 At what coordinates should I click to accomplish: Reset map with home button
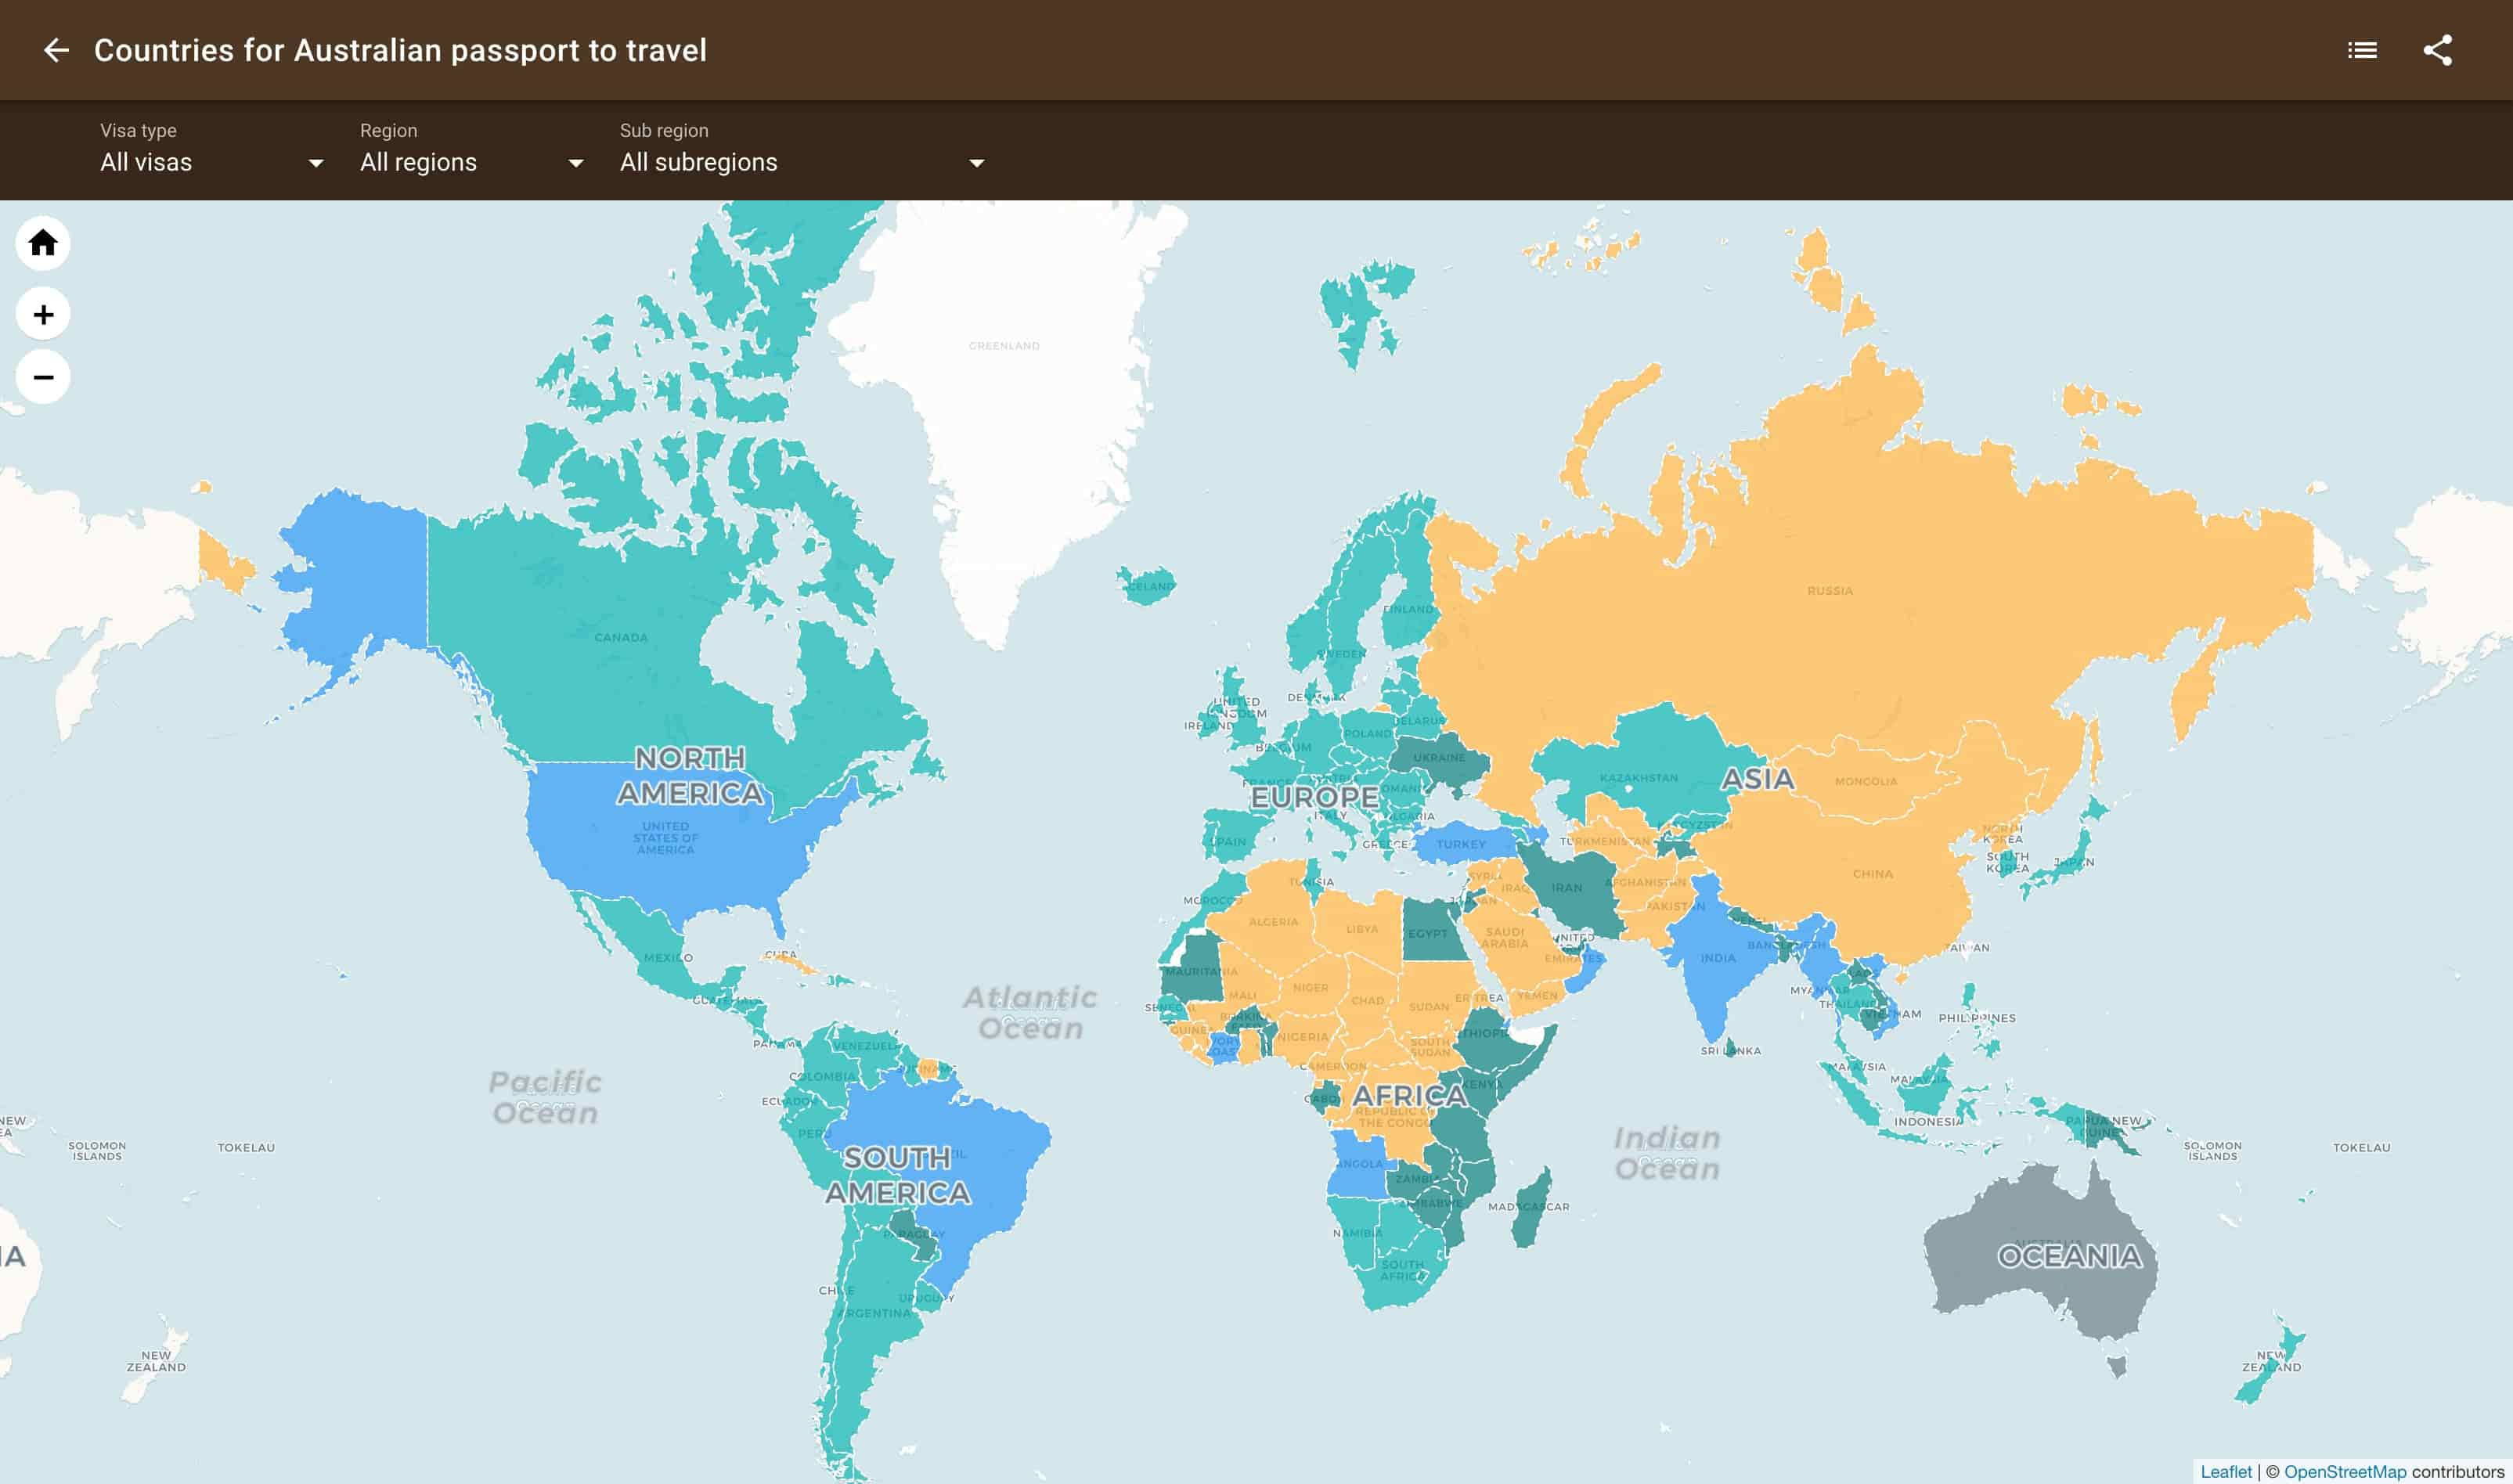tap(43, 243)
